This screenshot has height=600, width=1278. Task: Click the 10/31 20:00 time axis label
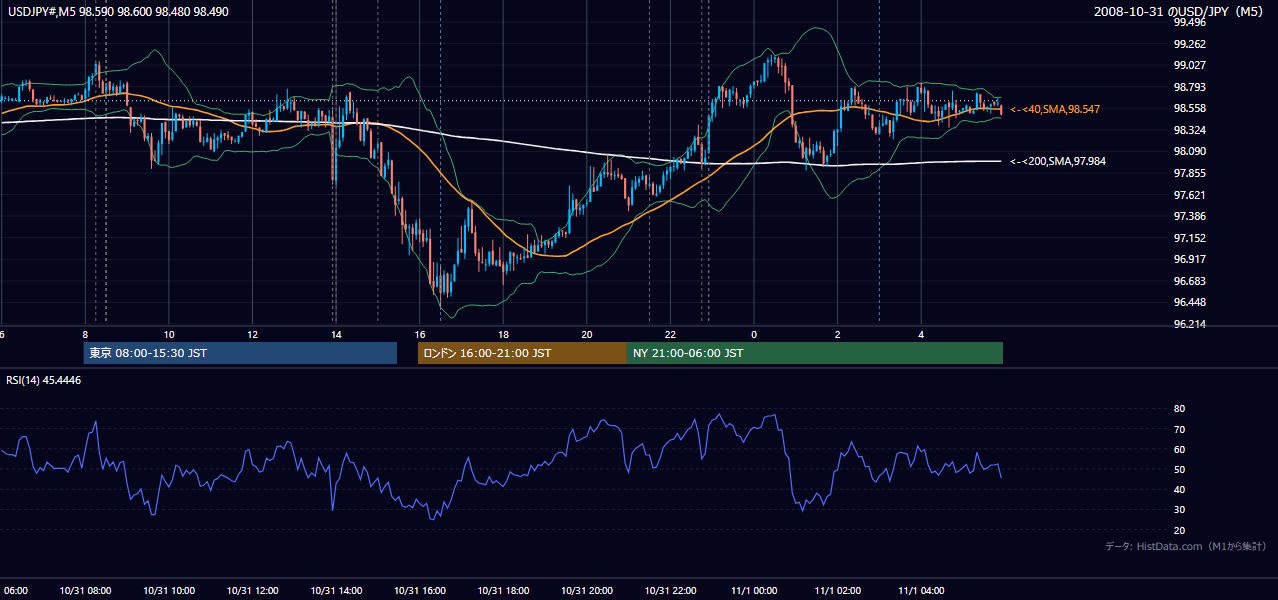tap(586, 590)
